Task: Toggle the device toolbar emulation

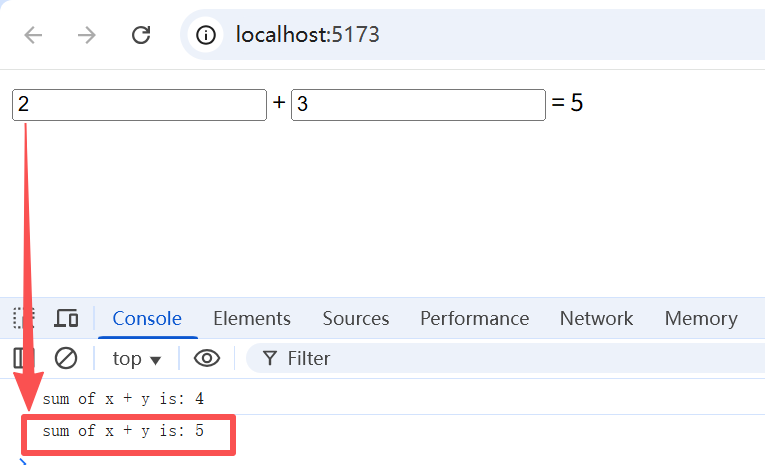Action: click(x=66, y=319)
